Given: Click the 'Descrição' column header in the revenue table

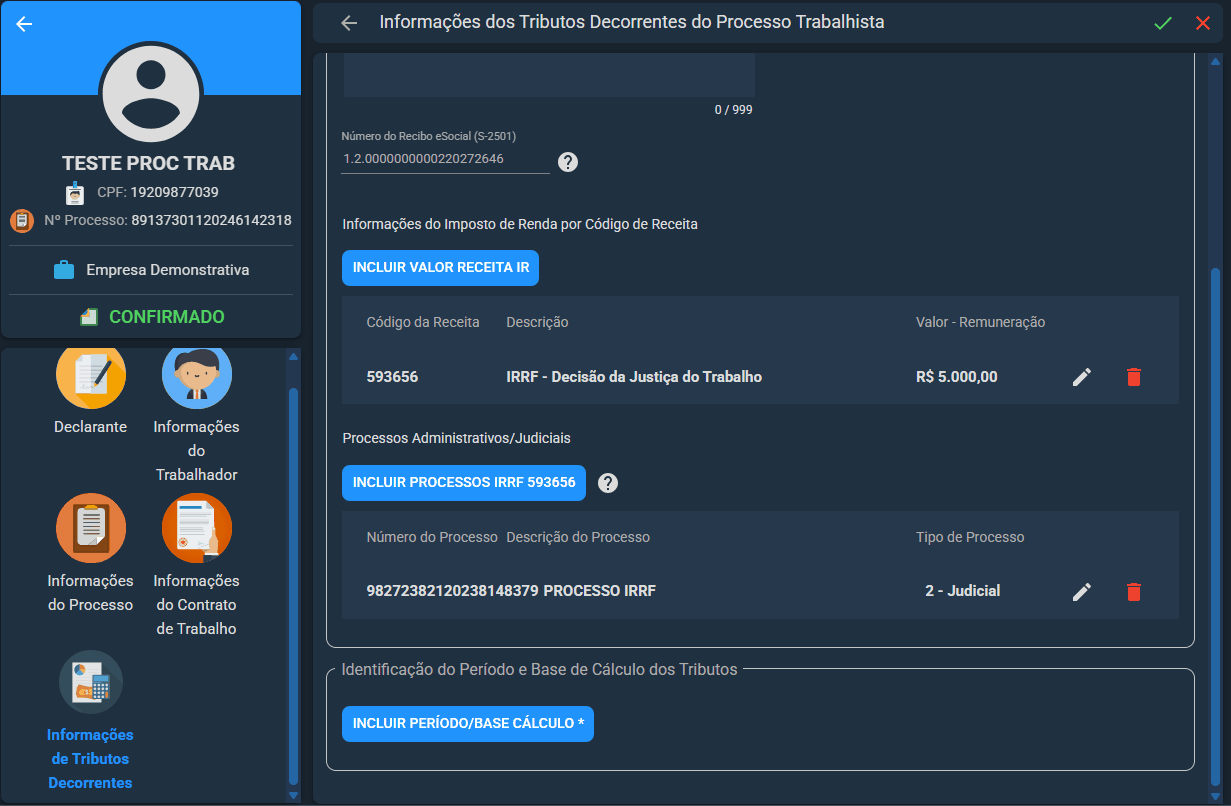Looking at the screenshot, I should 537,322.
